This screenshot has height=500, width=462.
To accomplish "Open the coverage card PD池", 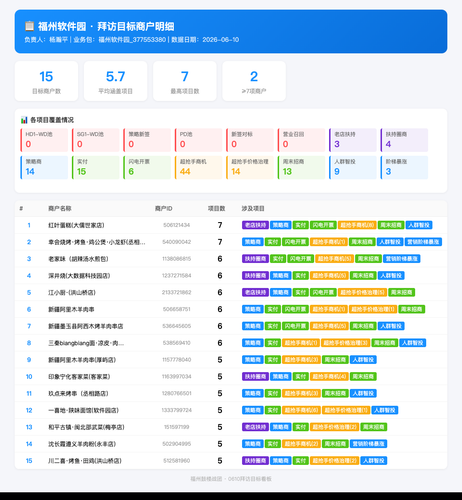I will coord(199,140).
